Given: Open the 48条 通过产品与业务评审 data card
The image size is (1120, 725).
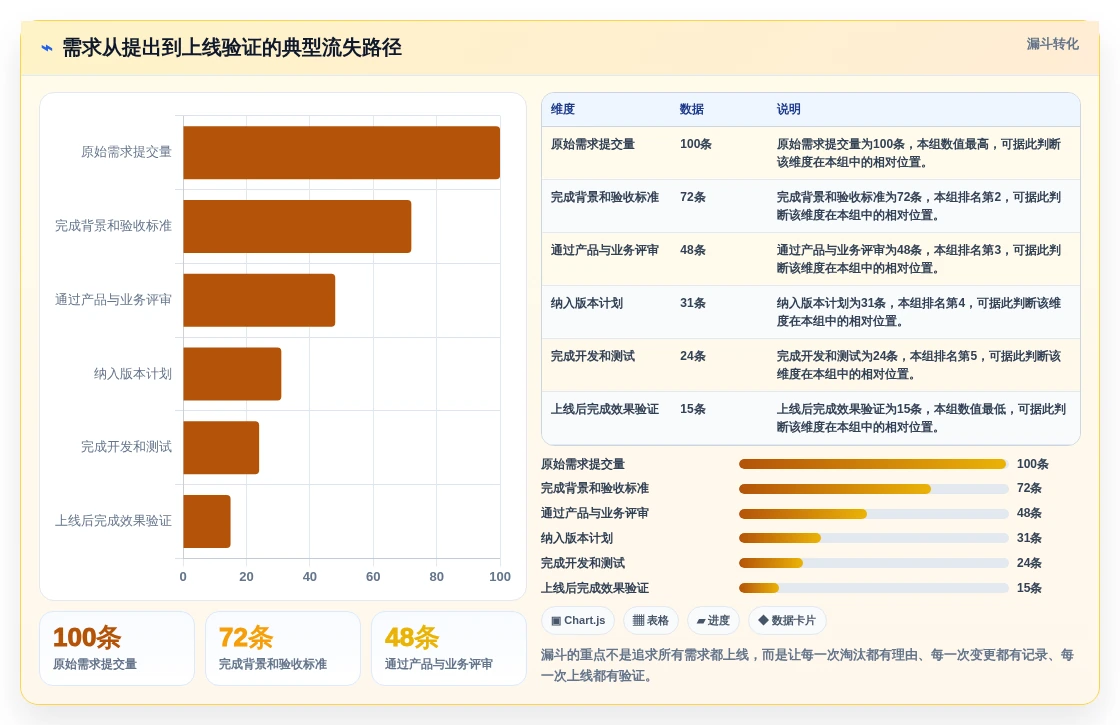Looking at the screenshot, I should coord(449,649).
